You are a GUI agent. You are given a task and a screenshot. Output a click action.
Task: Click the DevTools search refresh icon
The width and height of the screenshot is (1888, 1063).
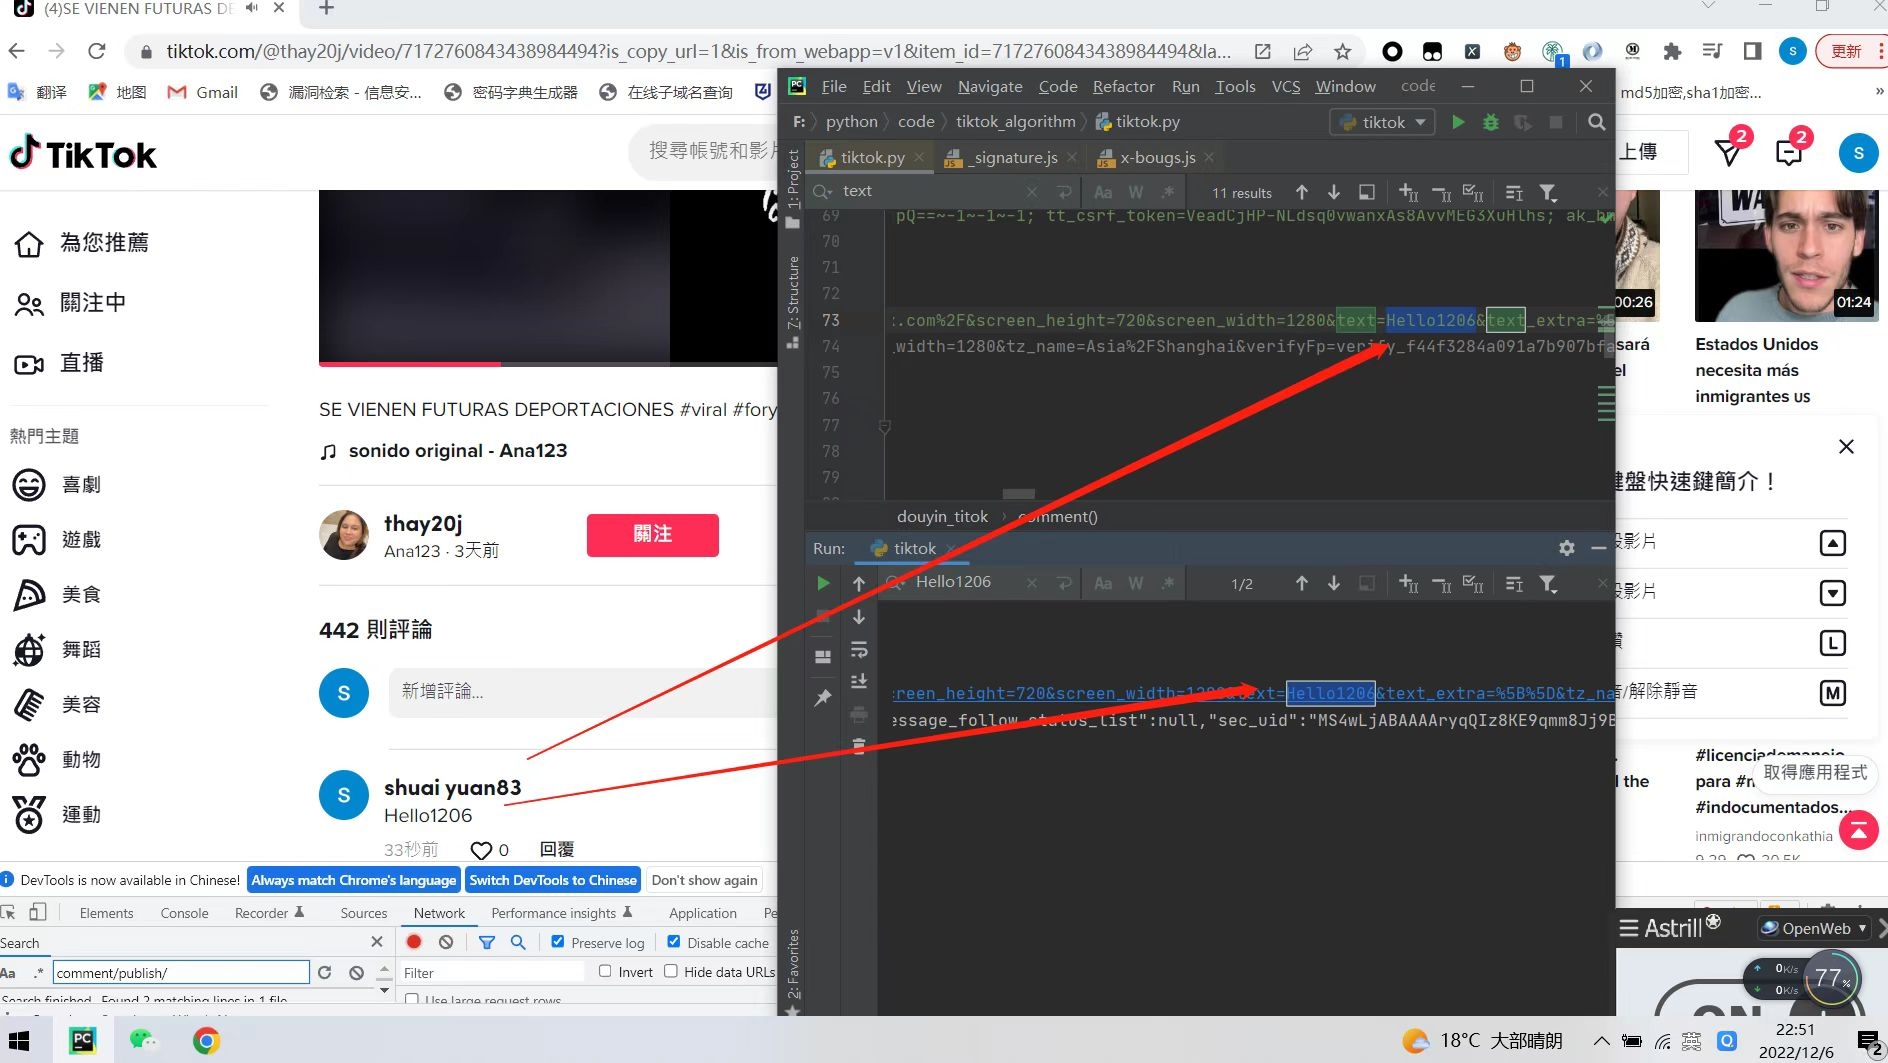(325, 972)
